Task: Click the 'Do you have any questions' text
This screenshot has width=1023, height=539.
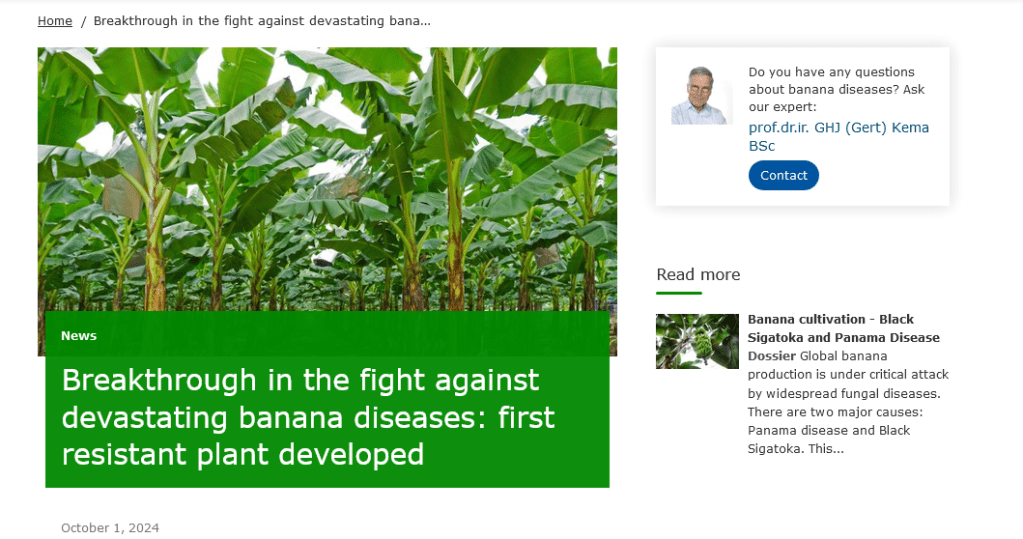Action: click(831, 72)
